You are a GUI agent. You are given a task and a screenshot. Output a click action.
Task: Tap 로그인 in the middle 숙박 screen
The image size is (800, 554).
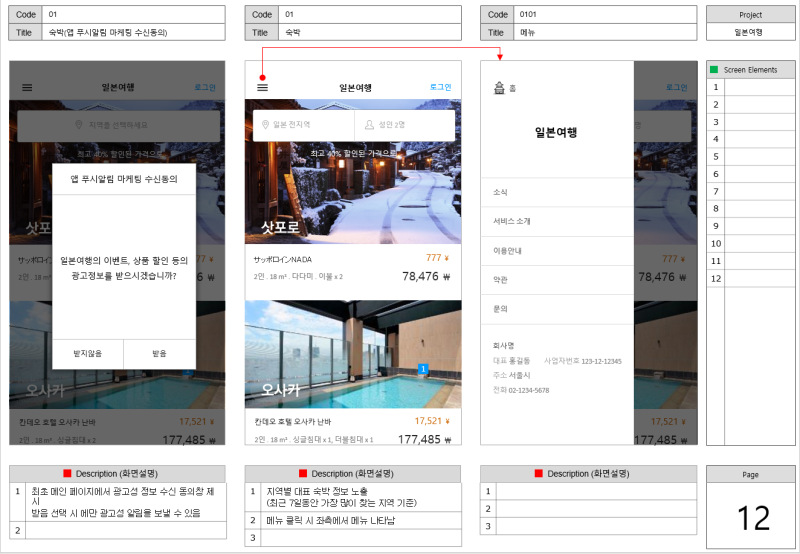441,87
